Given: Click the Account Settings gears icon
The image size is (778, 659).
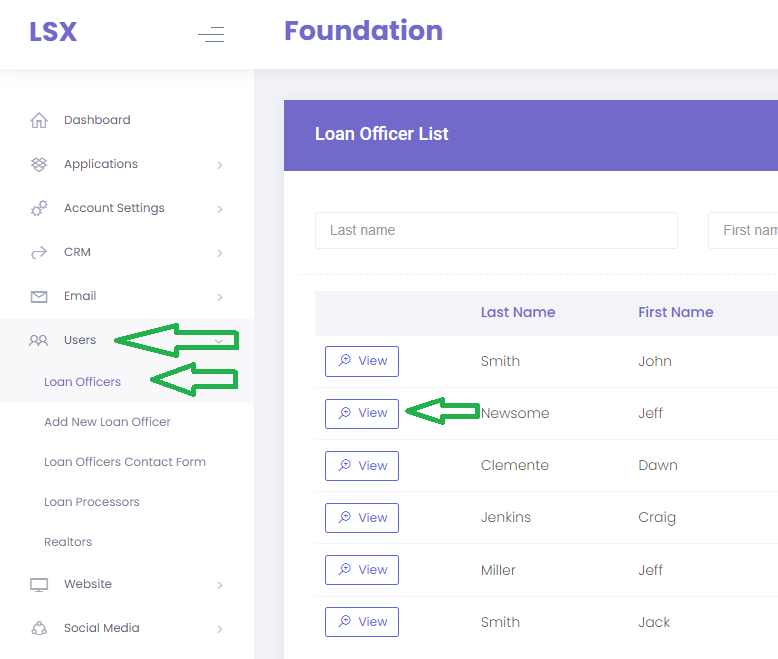Looking at the screenshot, I should (x=39, y=208).
